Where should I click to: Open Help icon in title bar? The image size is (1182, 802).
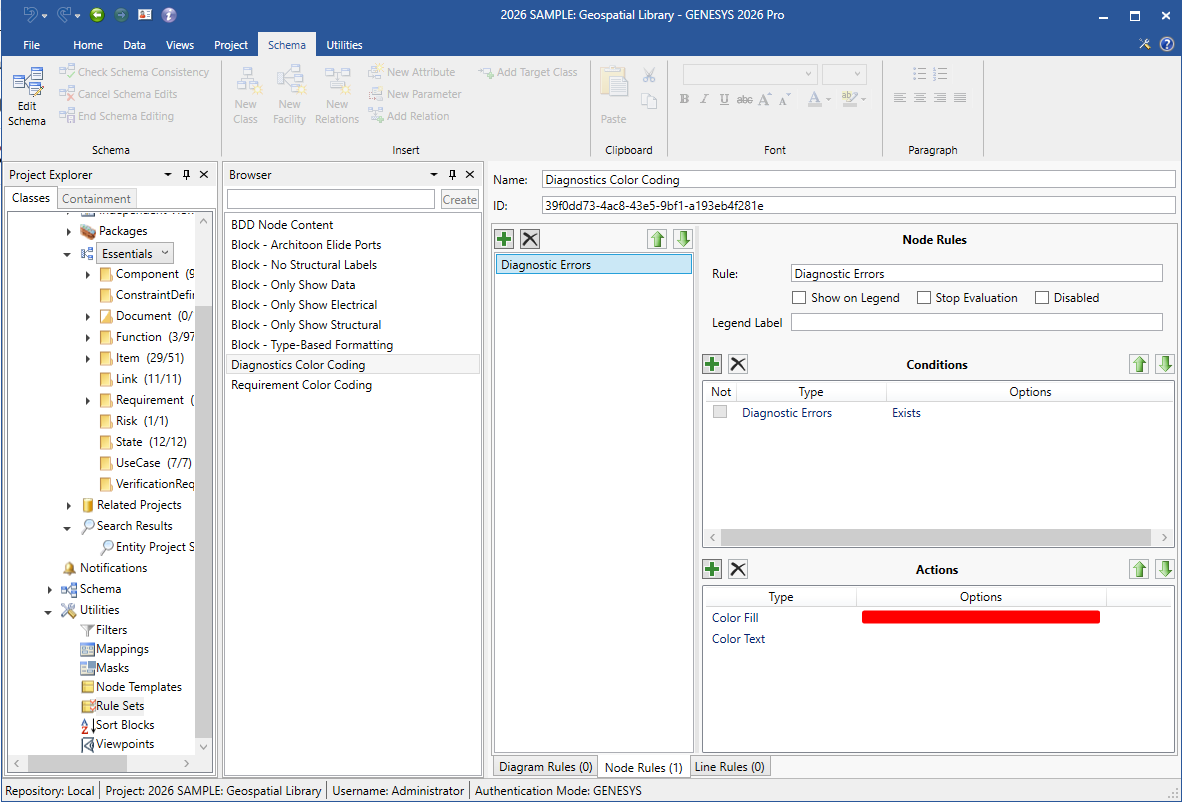pos(1166,44)
